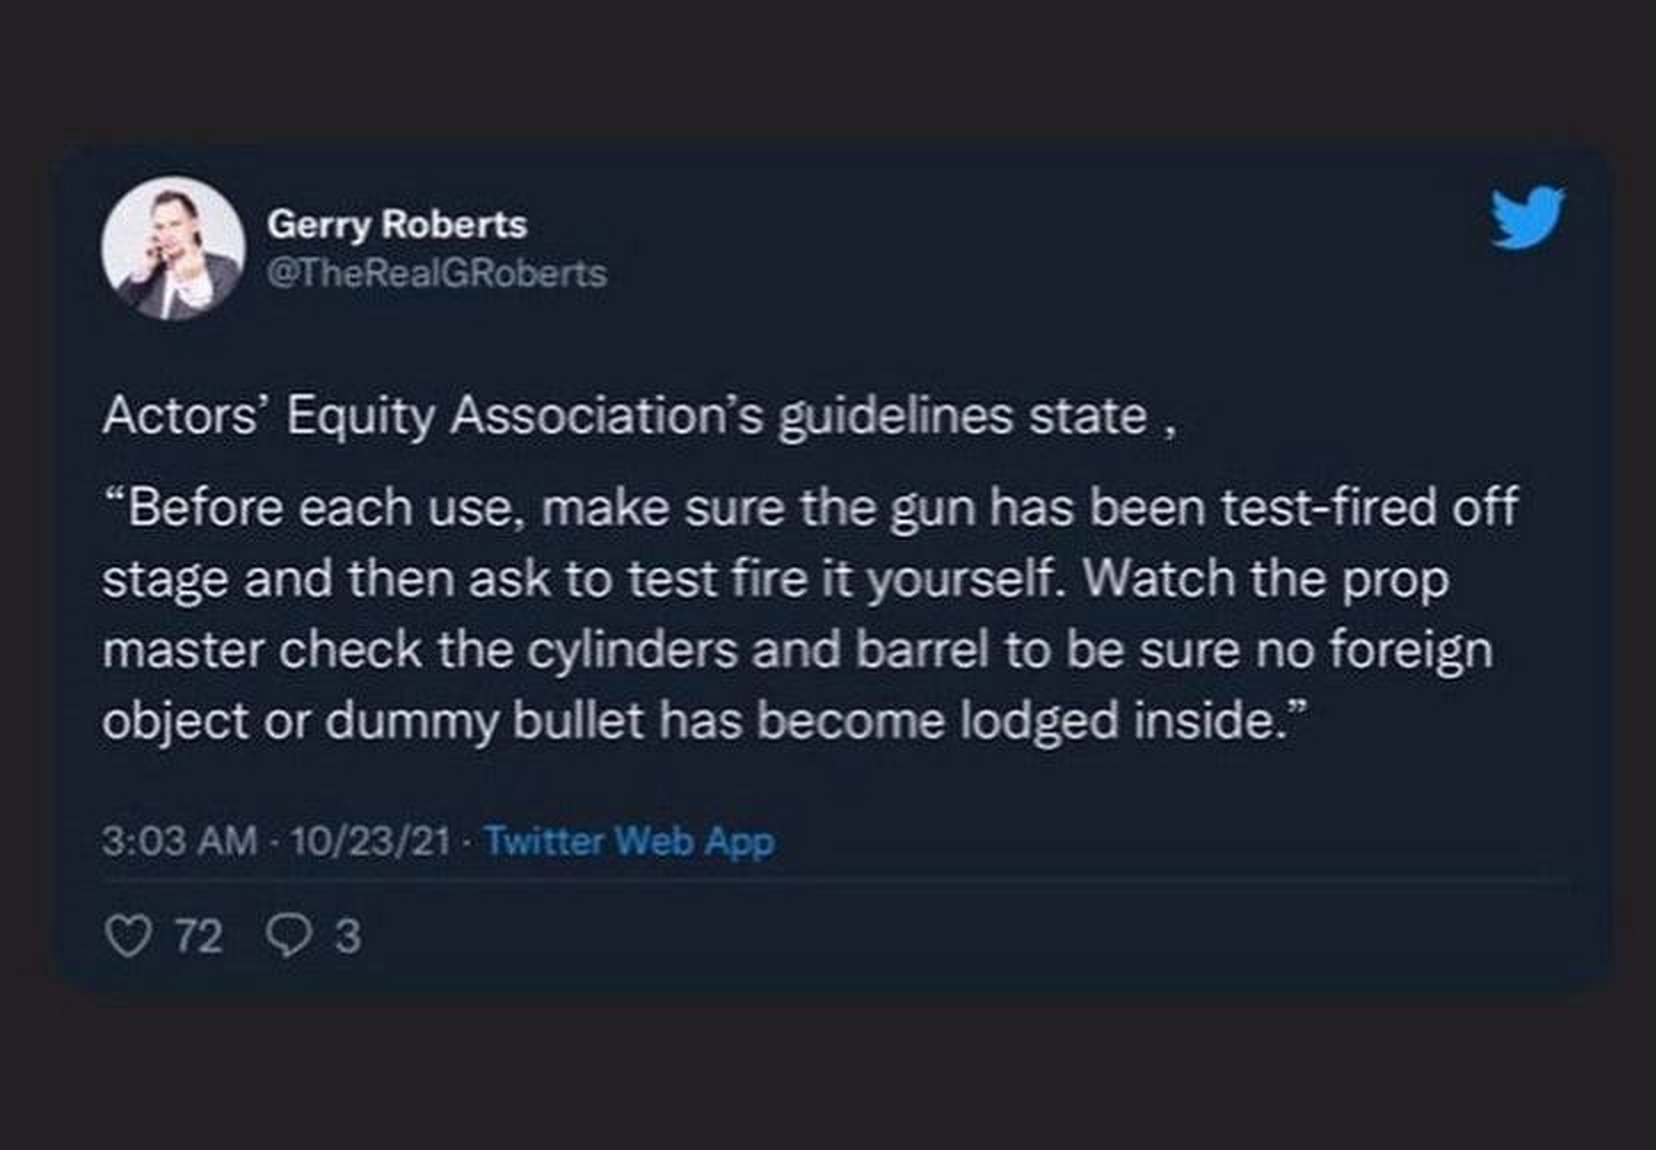The image size is (1656, 1150).
Task: Click the line mentioning Actors' Equity Association's guidelines
Action: tap(638, 416)
